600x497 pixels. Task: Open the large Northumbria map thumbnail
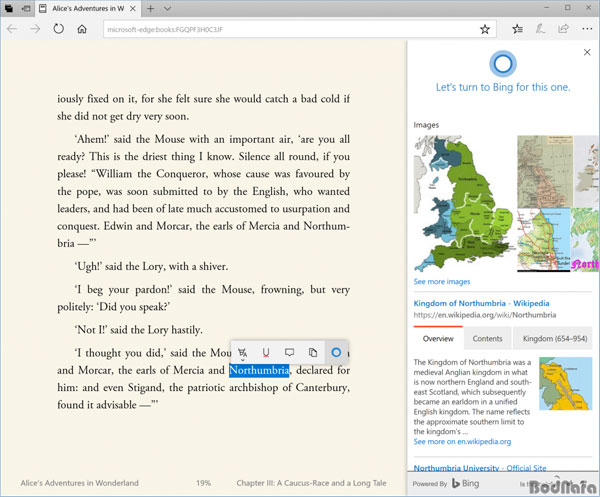(x=464, y=203)
